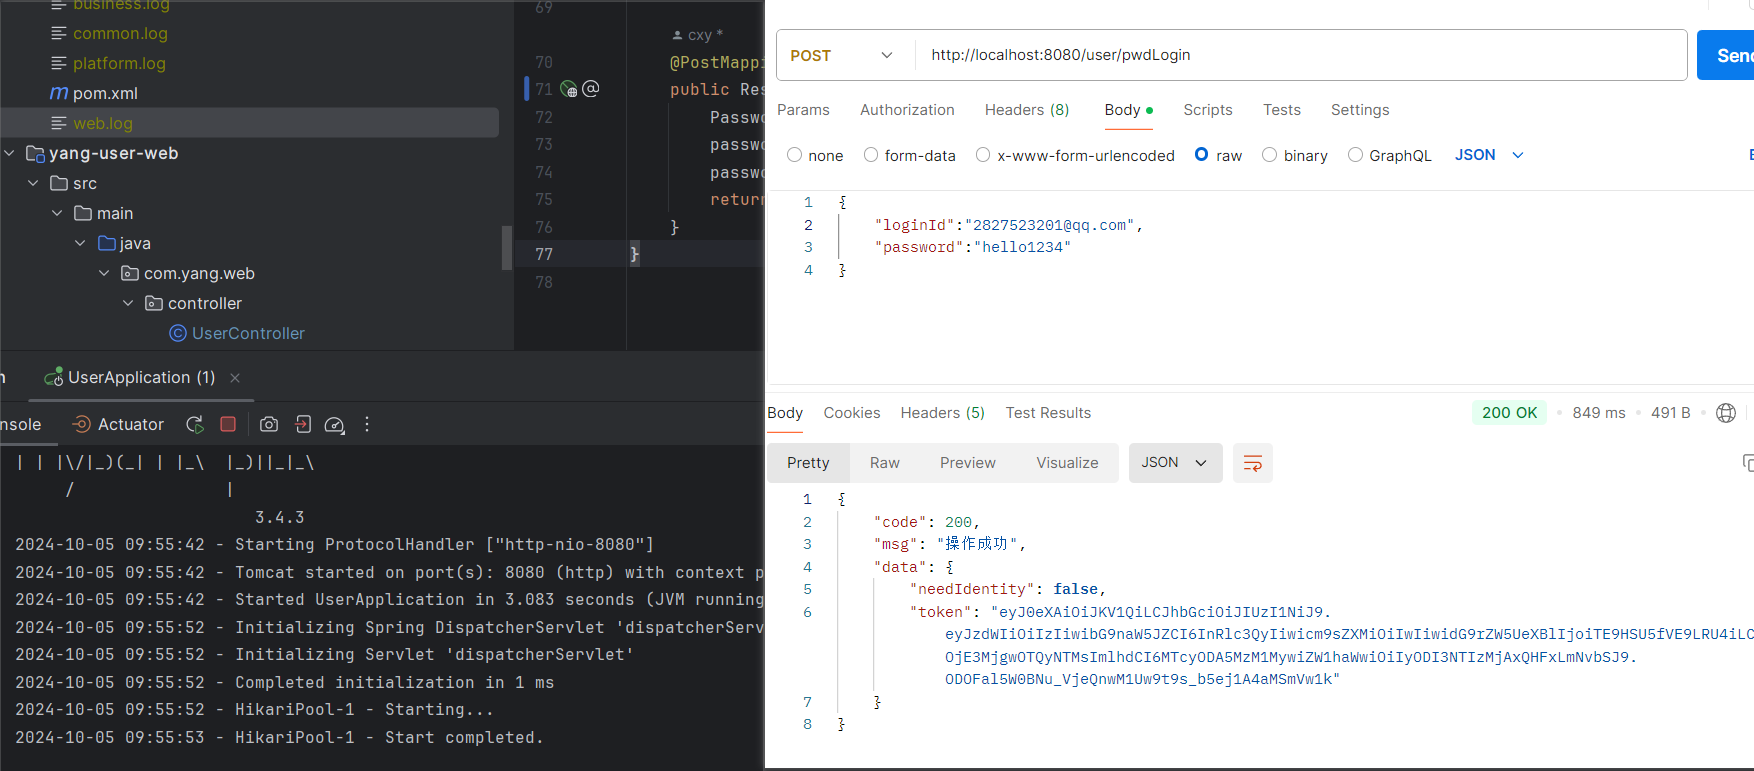Collapse the controller folder
The image size is (1754, 771).
[128, 303]
